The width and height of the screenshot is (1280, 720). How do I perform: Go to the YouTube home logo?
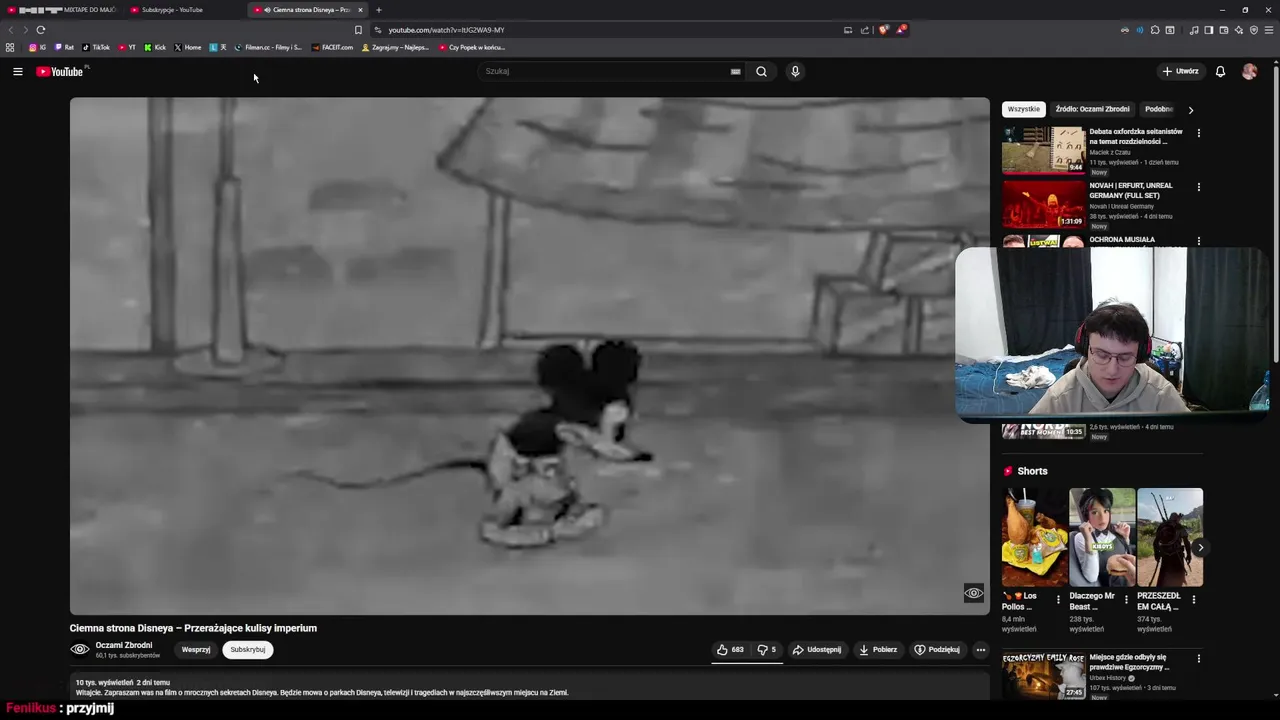[62, 71]
